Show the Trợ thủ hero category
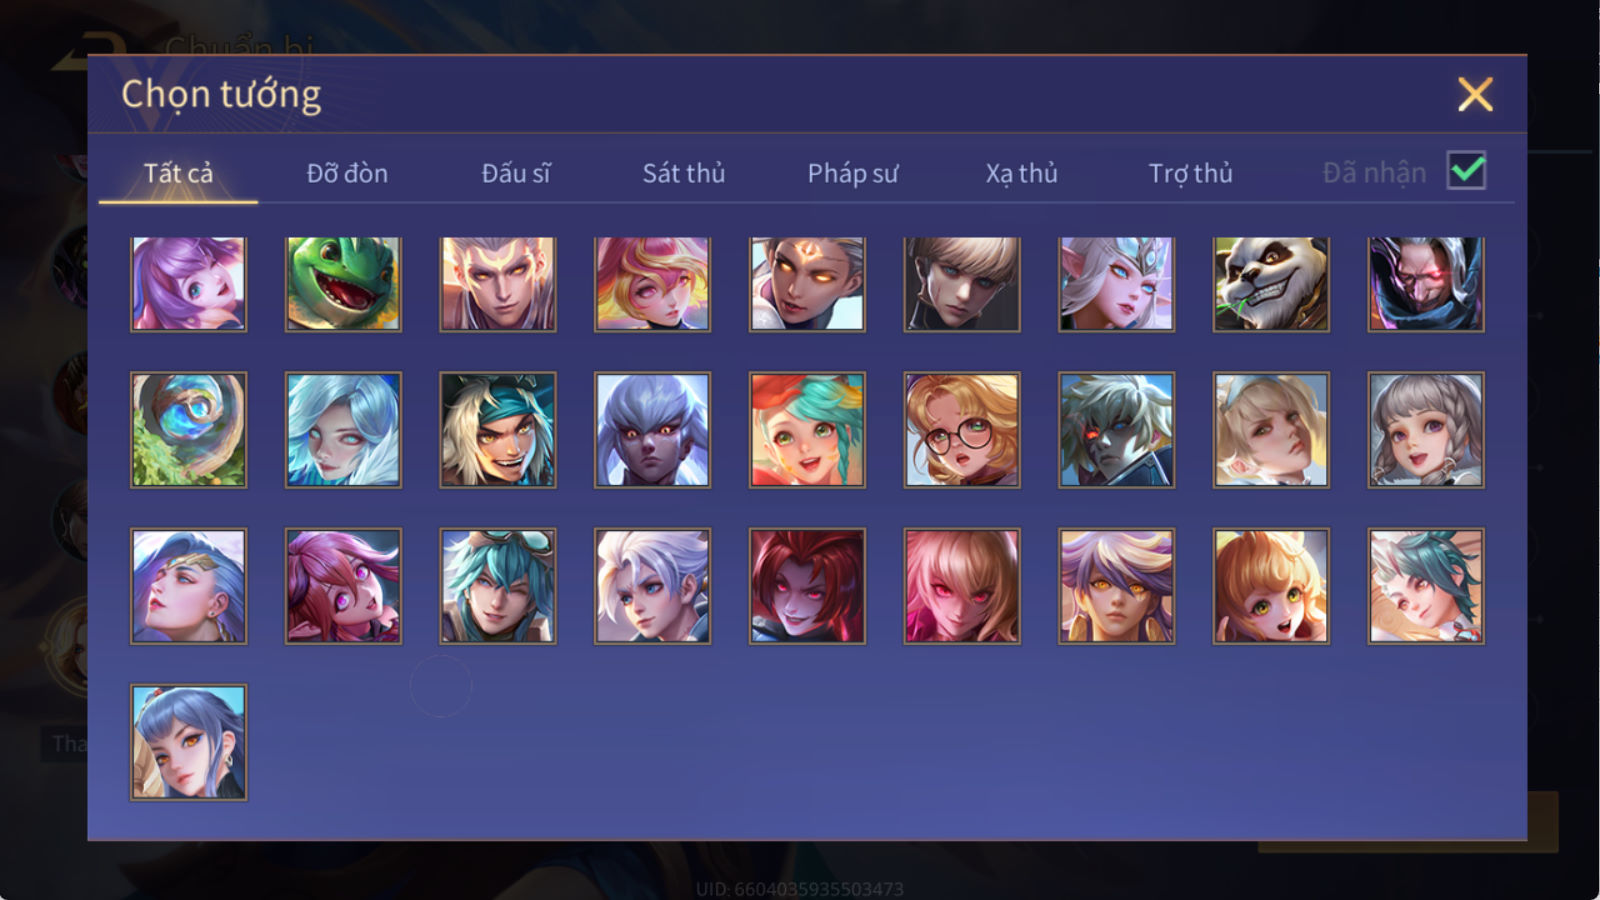Screen dimensions: 1600x900 tap(1190, 173)
